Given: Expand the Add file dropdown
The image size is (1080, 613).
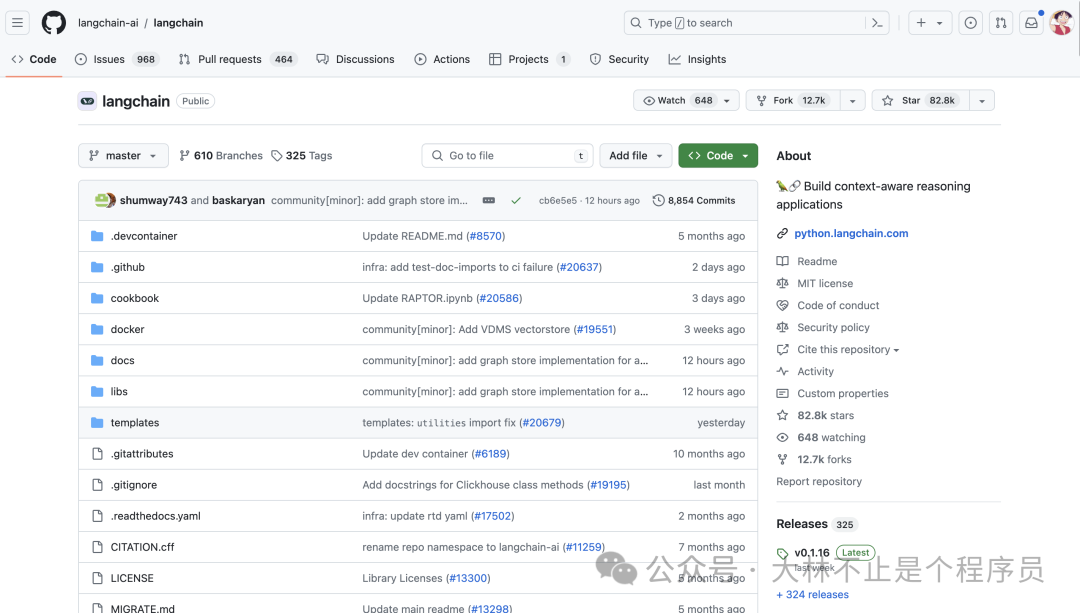Looking at the screenshot, I should click(x=635, y=156).
